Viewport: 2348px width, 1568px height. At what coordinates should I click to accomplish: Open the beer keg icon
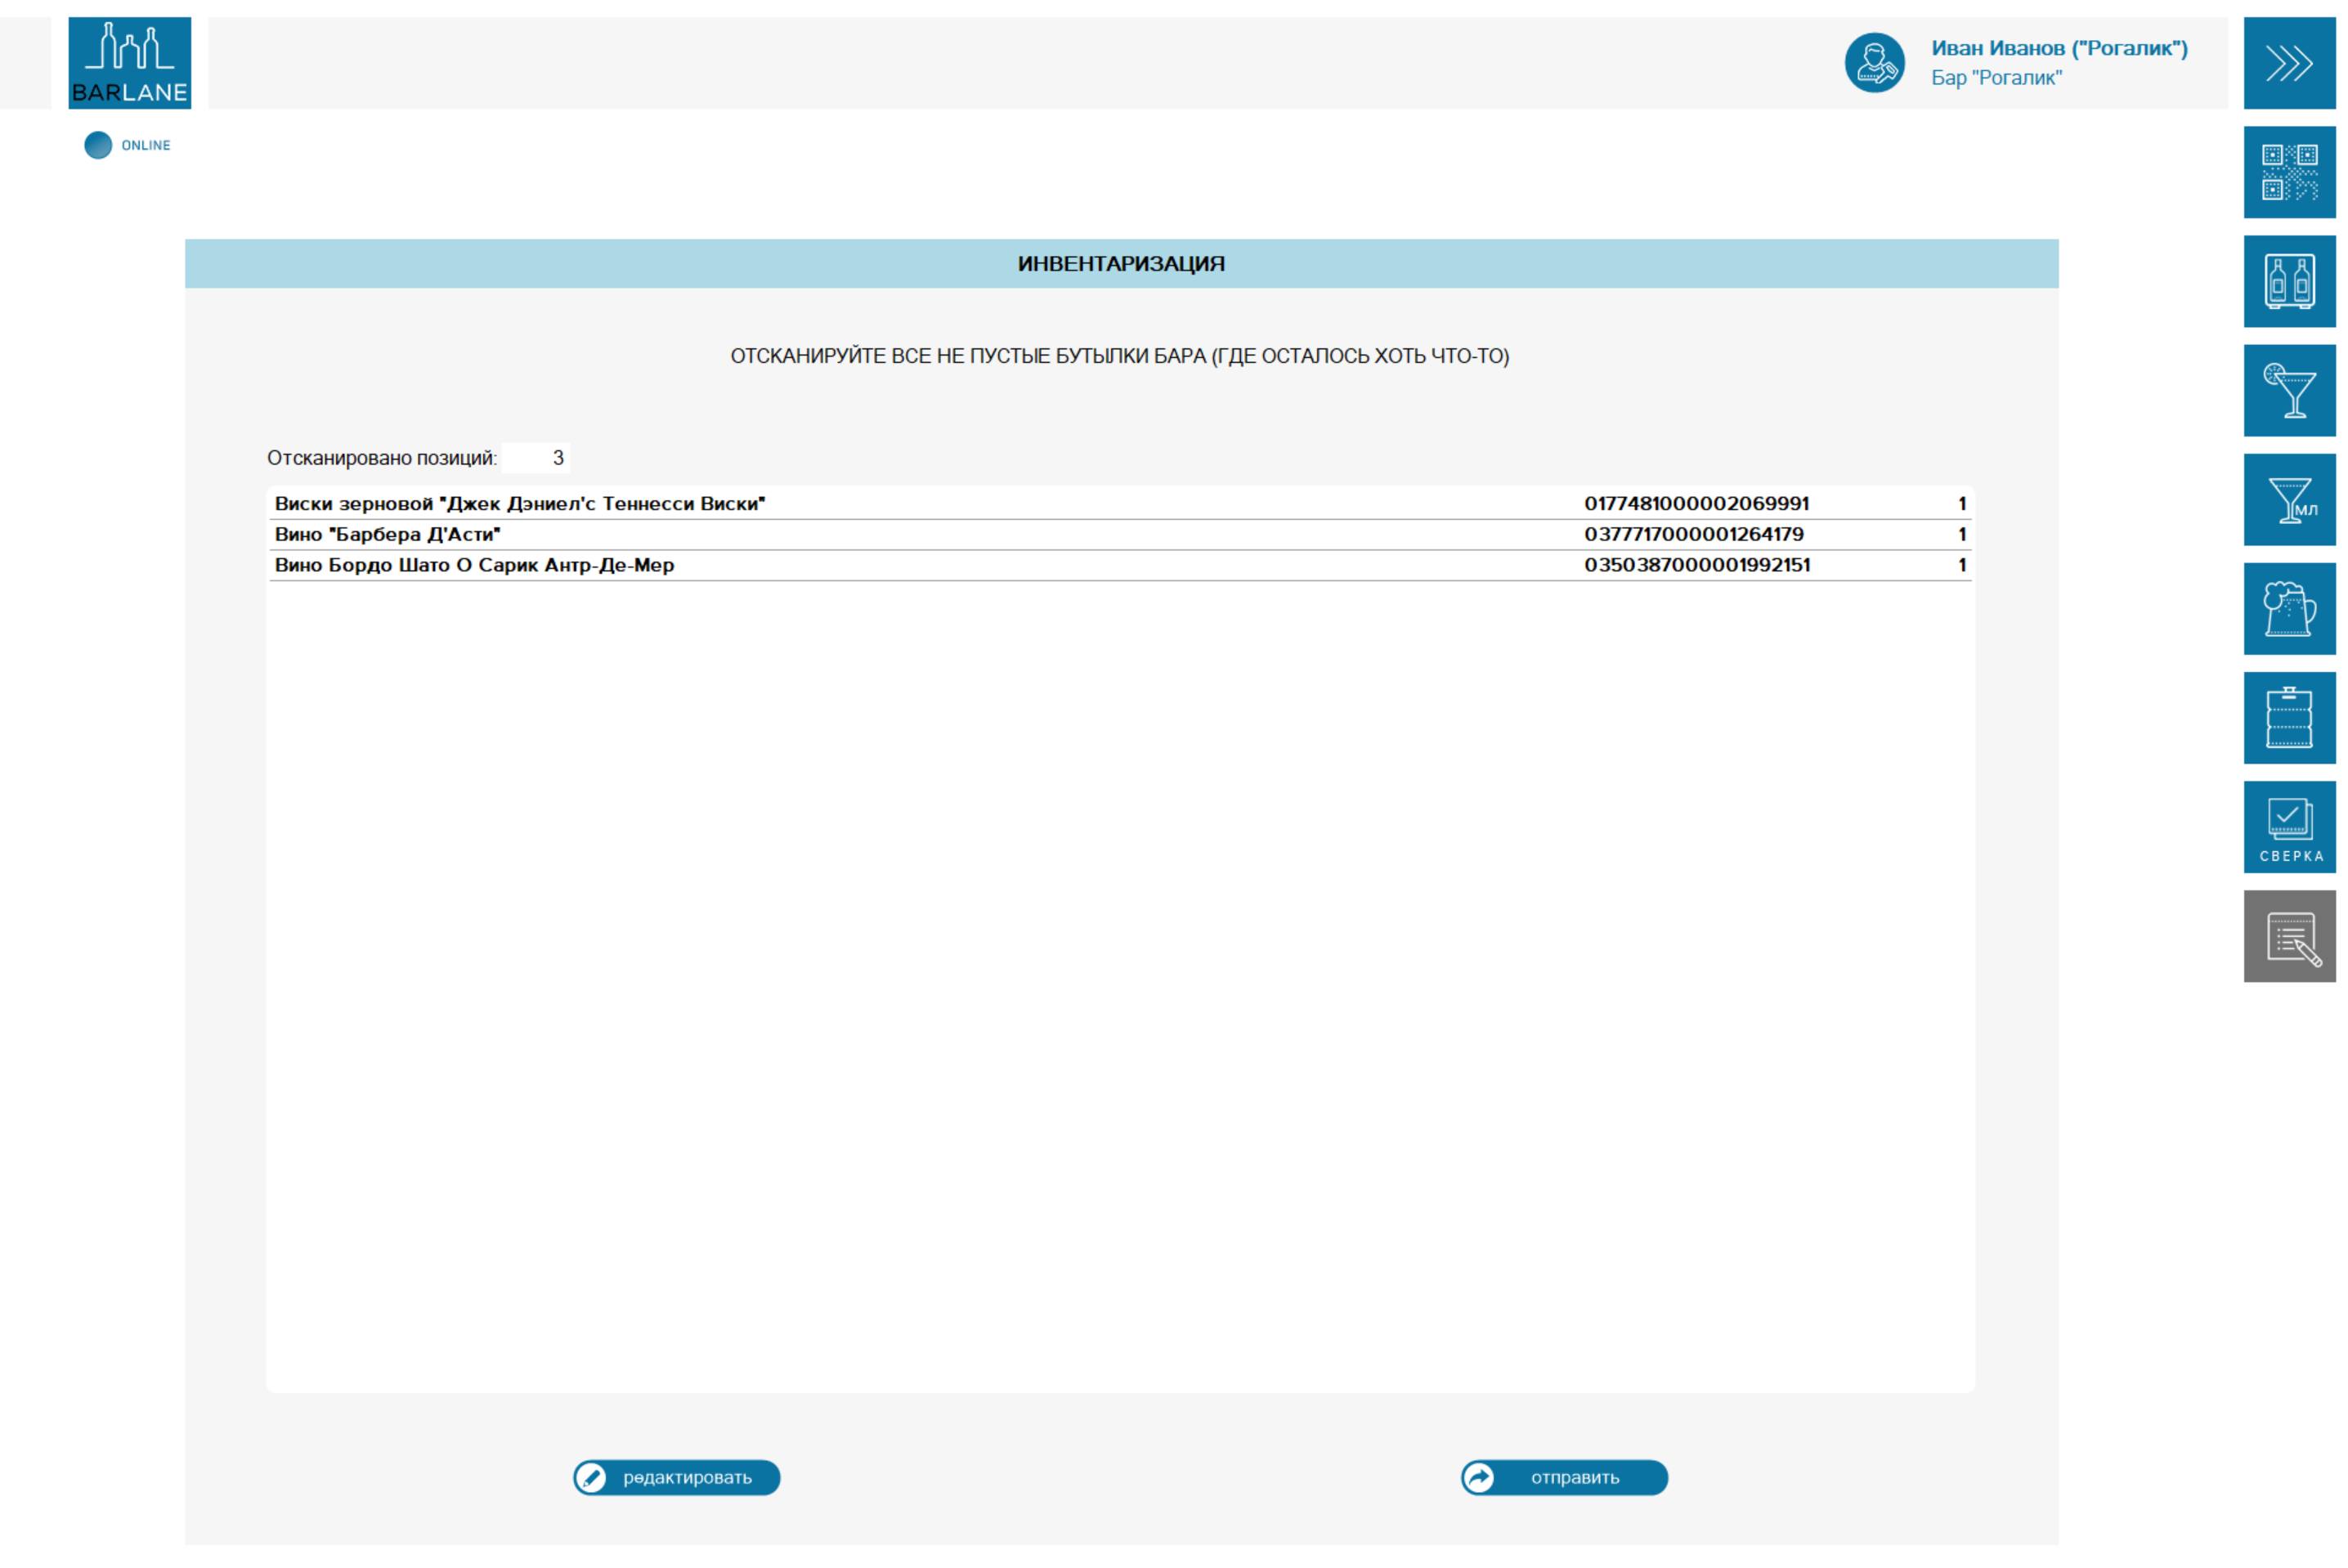tap(2288, 717)
